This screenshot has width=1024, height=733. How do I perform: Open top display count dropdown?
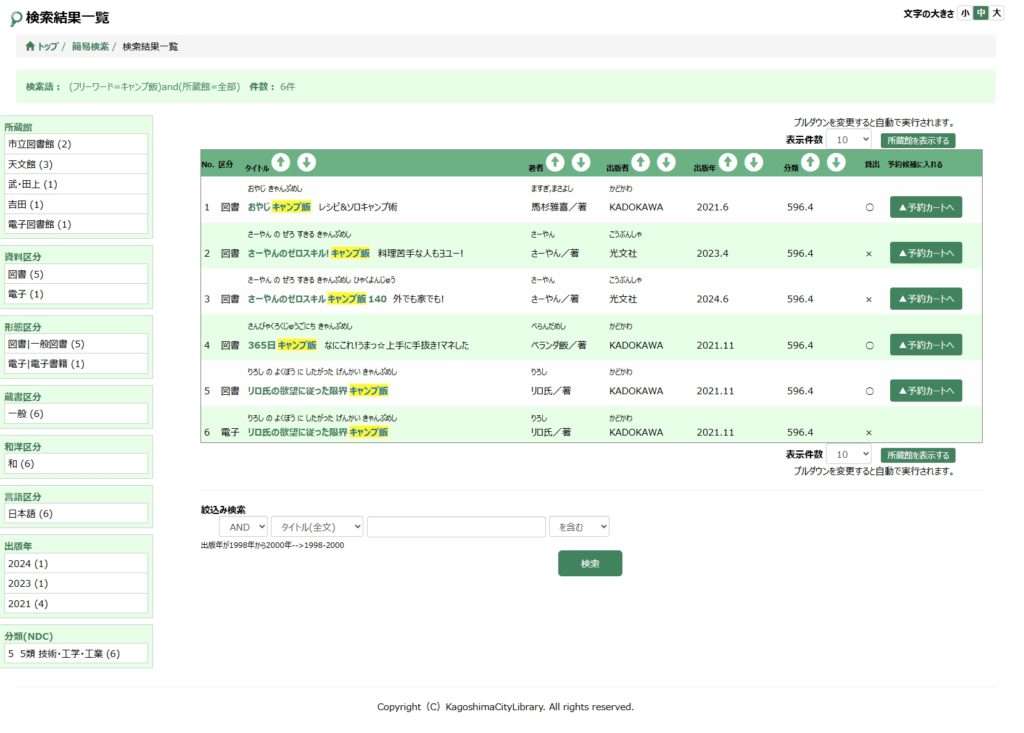pyautogui.click(x=849, y=140)
